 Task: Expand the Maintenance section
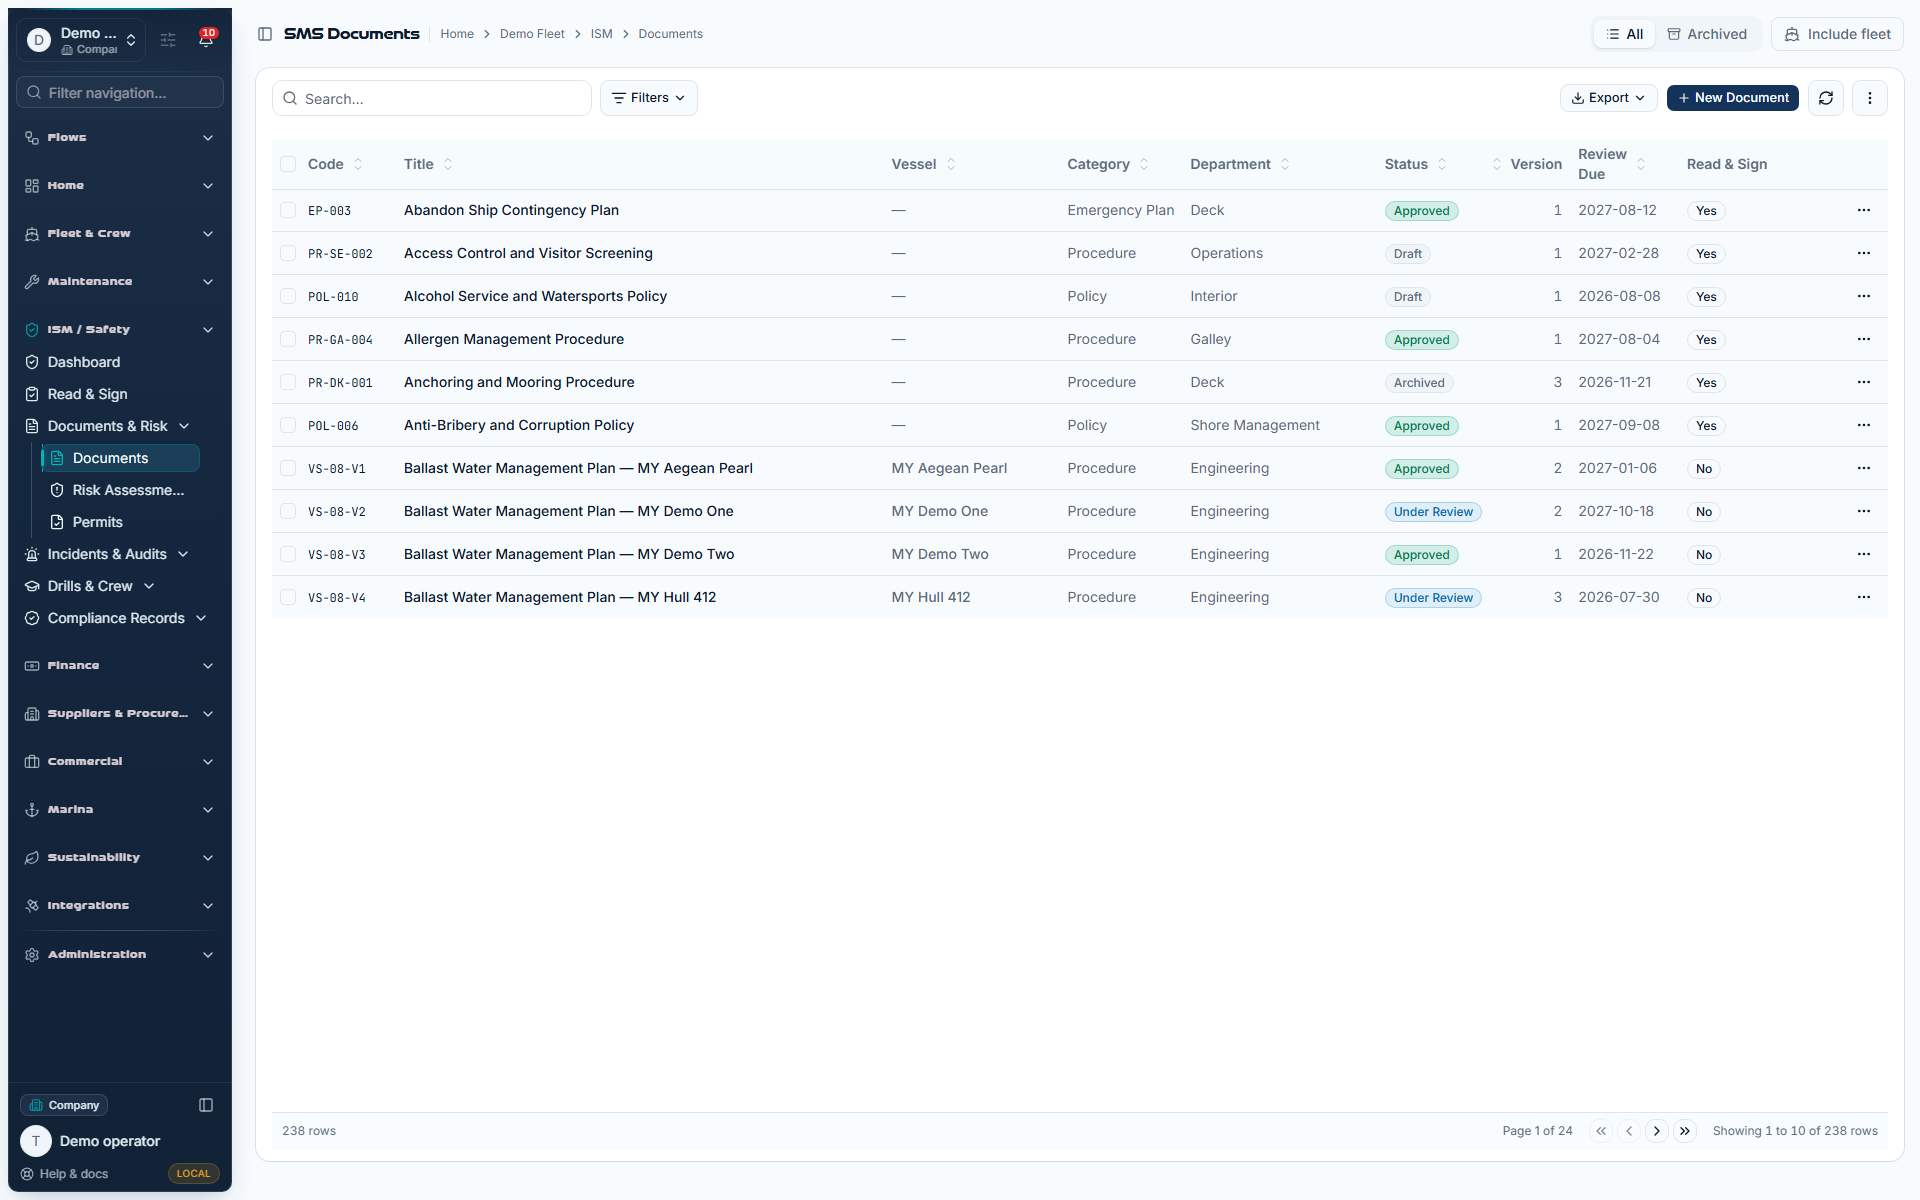click(120, 282)
